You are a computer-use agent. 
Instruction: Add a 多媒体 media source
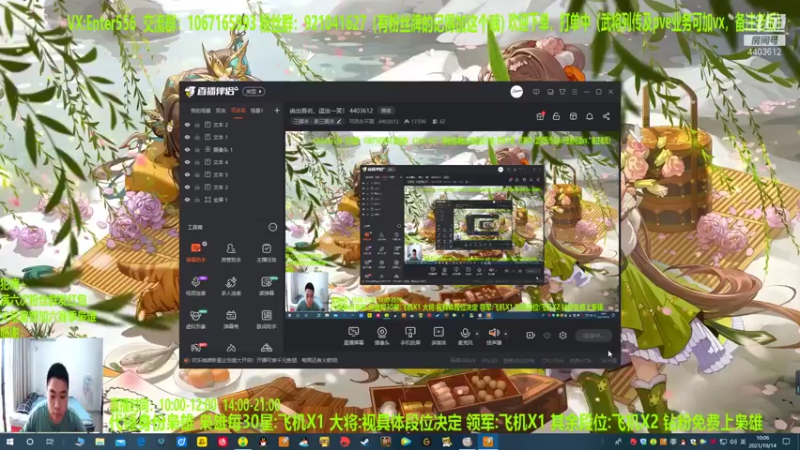438,336
